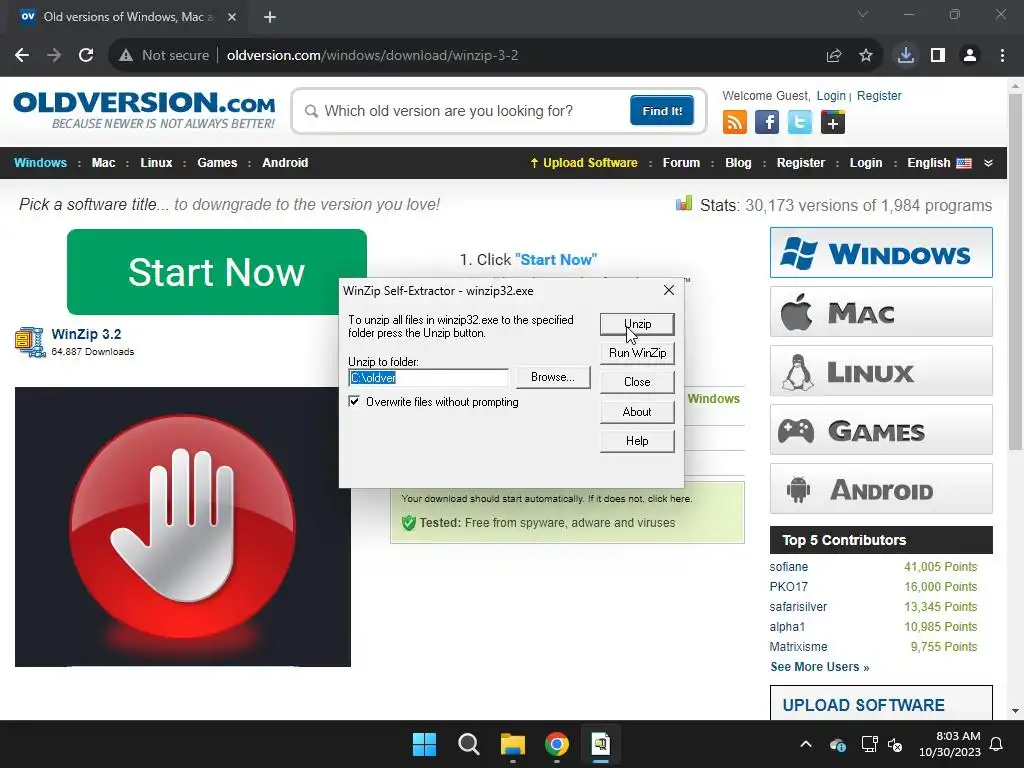This screenshot has height=768, width=1024.
Task: Open the Blog menu item
Action: tap(738, 163)
